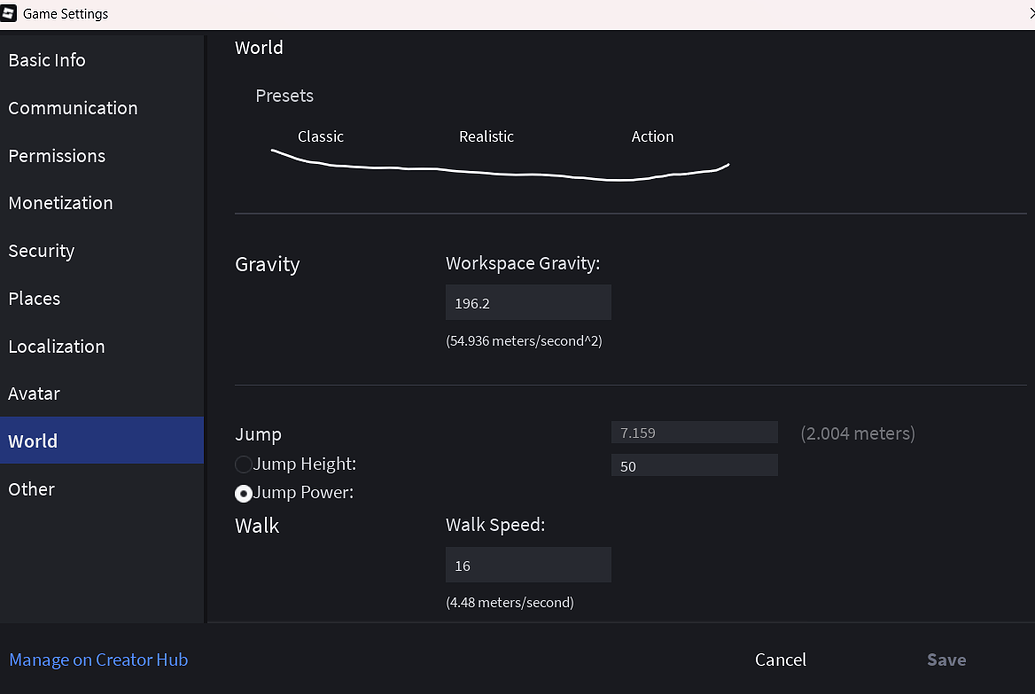1035x694 pixels.
Task: Cancel the game settings changes
Action: pyautogui.click(x=781, y=660)
